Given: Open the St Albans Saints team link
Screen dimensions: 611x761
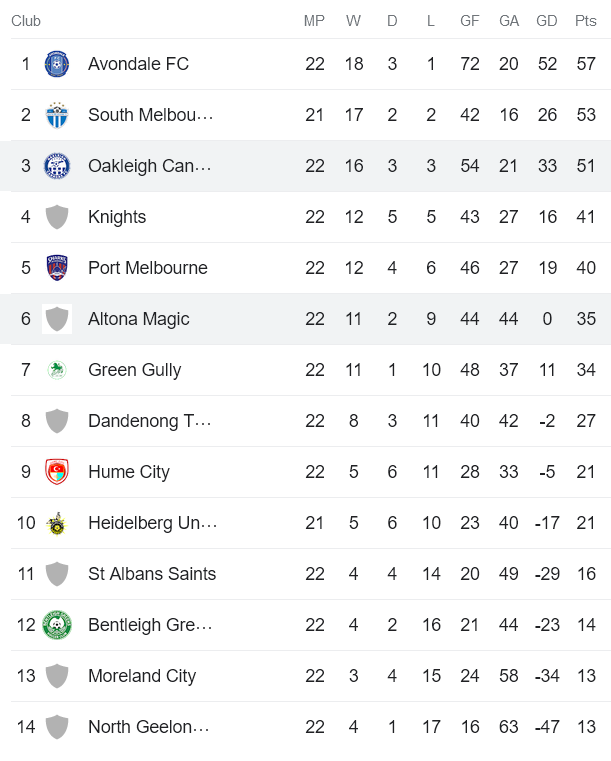Looking at the screenshot, I should [152, 574].
